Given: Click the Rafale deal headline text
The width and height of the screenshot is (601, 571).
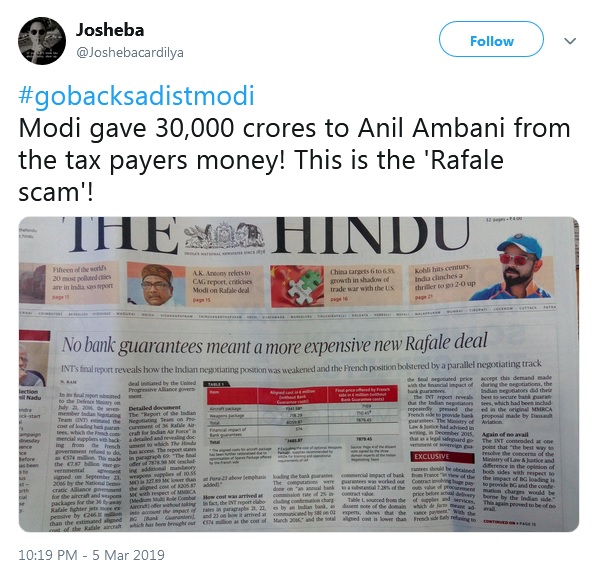Looking at the screenshot, I should 274,344.
